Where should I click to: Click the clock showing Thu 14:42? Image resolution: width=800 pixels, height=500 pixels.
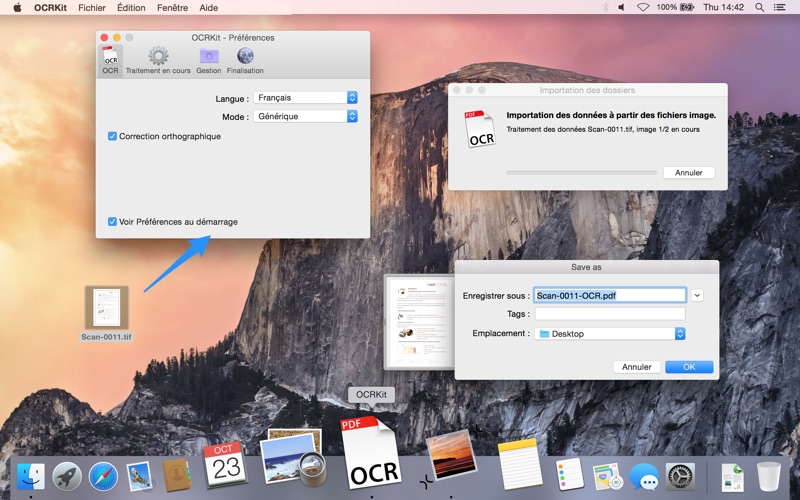pyautogui.click(x=723, y=7)
